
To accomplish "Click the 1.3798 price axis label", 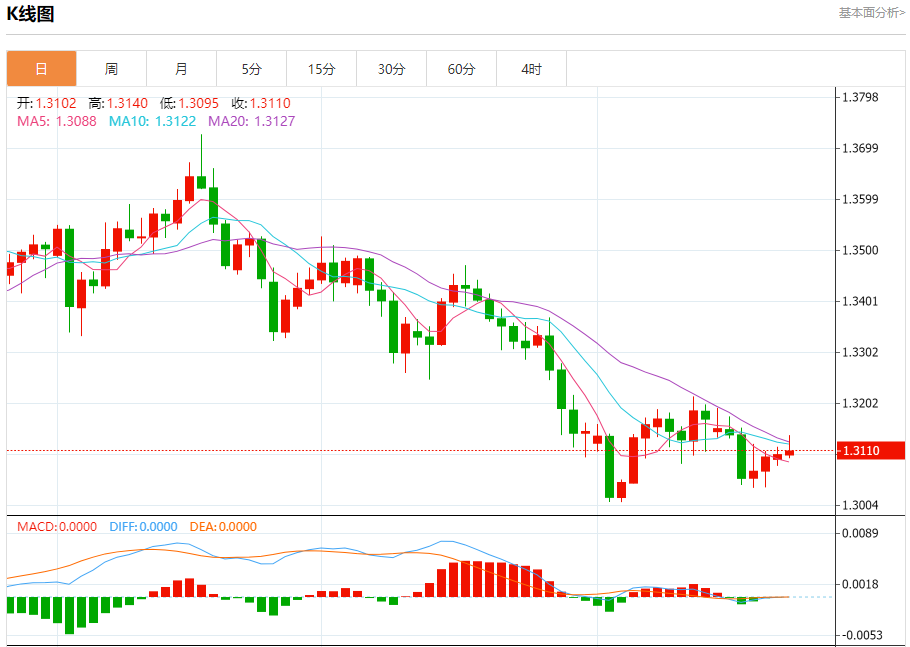I will click(x=860, y=97).
